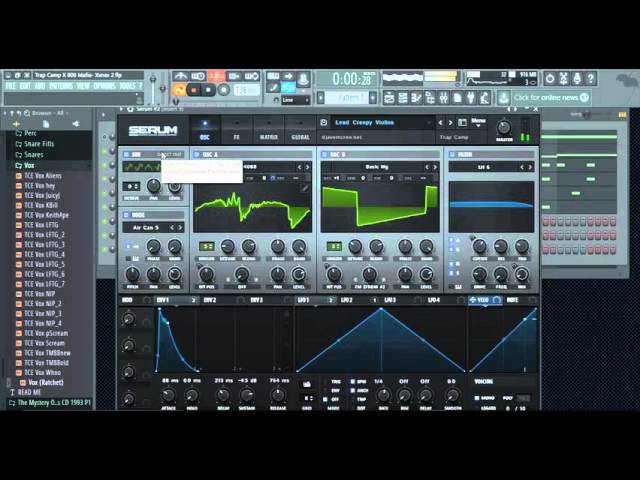This screenshot has height=480, width=640.
Task: Go to the previous Serum preset arrow
Action: pos(440,122)
